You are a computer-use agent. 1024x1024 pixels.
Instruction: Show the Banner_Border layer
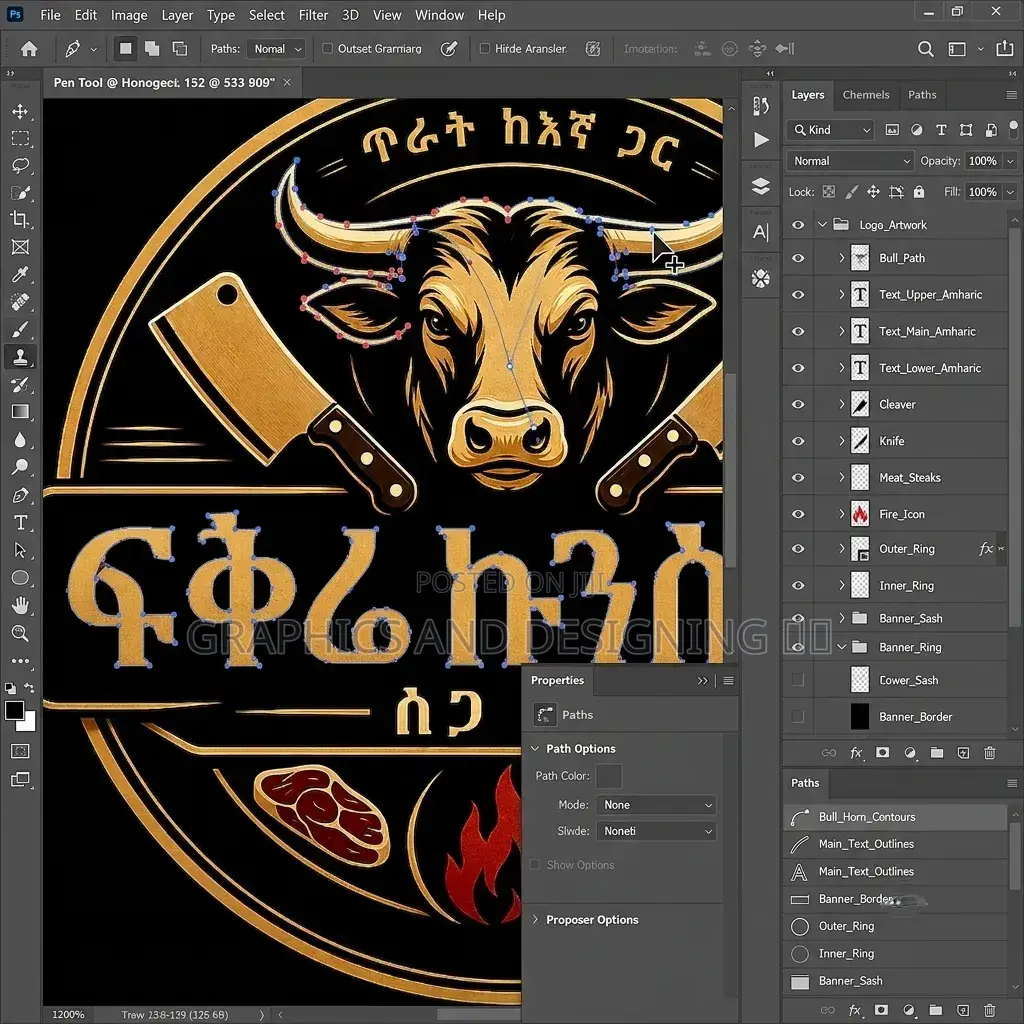(797, 716)
